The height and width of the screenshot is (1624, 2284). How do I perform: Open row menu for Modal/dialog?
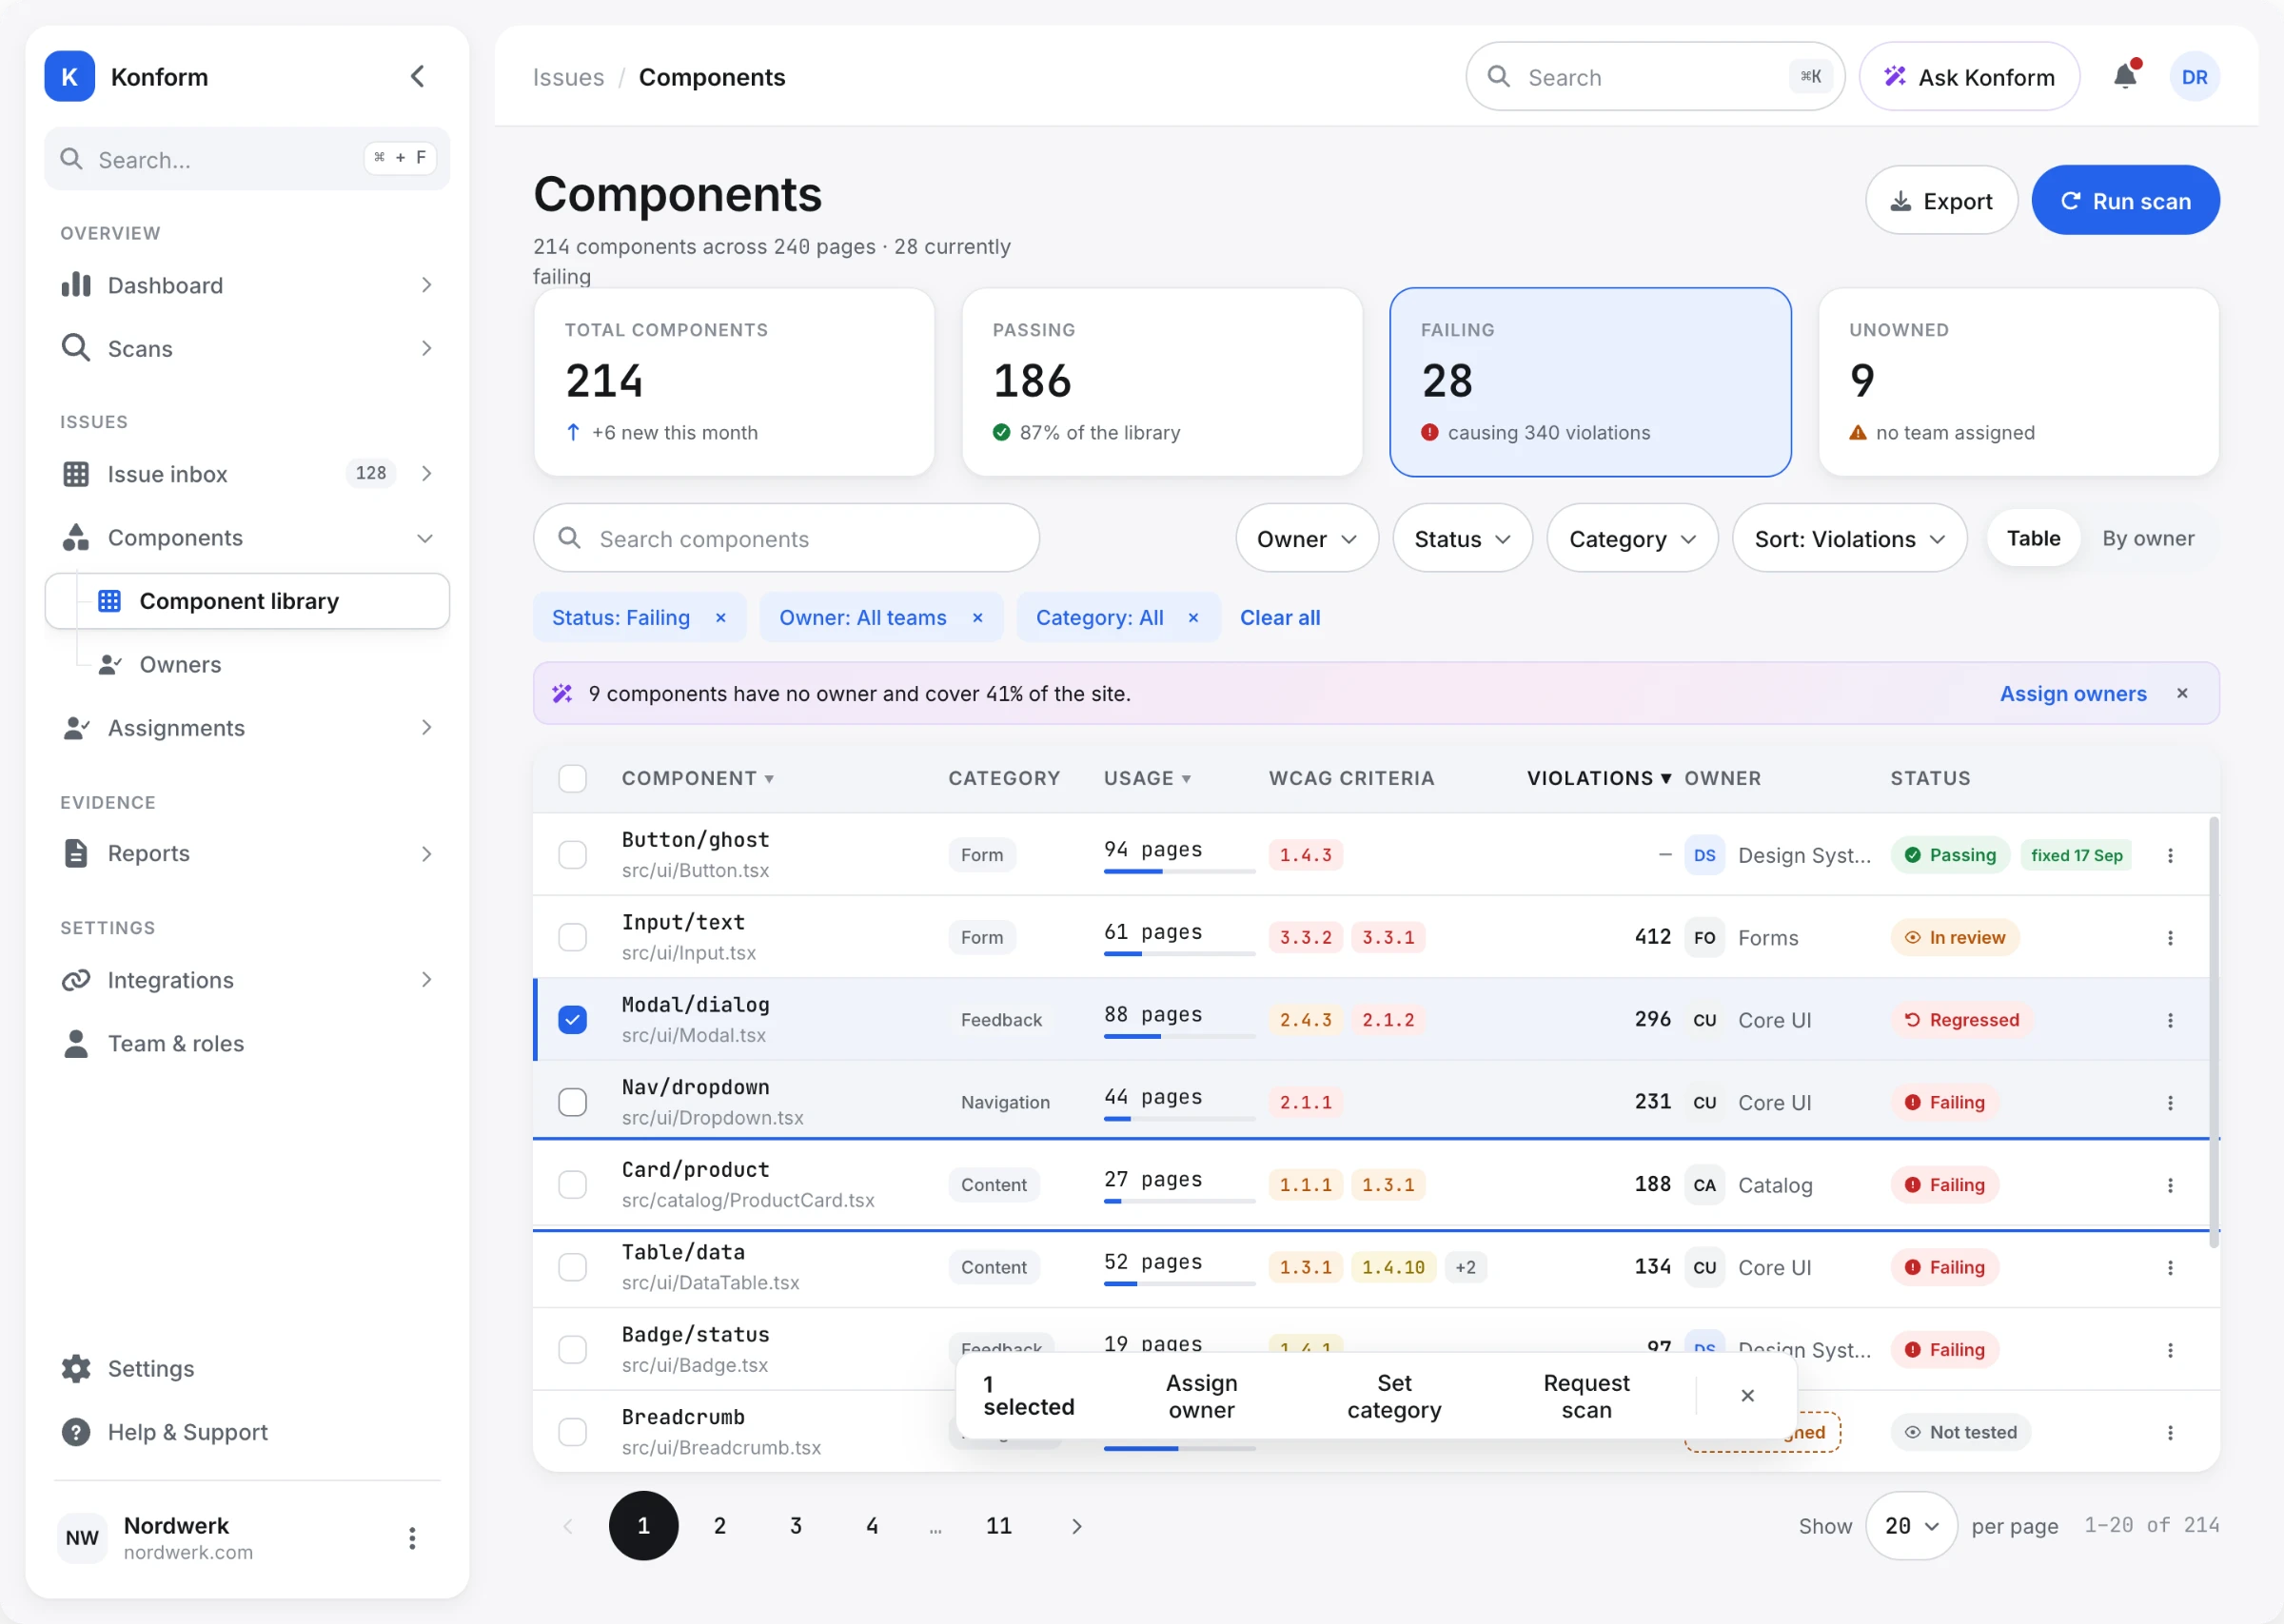click(2169, 1020)
